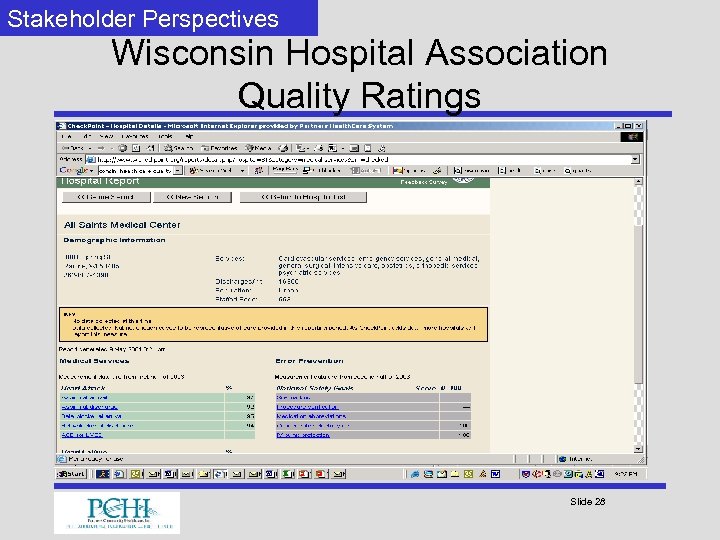Expand Google toolbar search history dropdown
720x540 pixels.
[x=178, y=170]
